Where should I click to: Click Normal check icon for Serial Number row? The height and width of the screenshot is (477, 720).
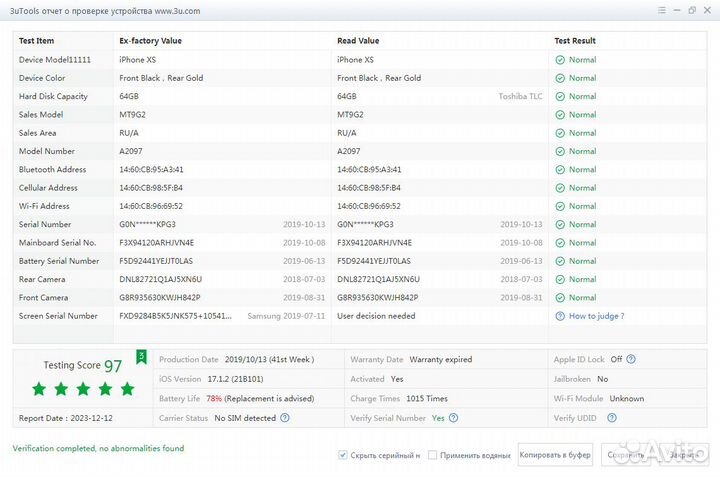point(560,224)
